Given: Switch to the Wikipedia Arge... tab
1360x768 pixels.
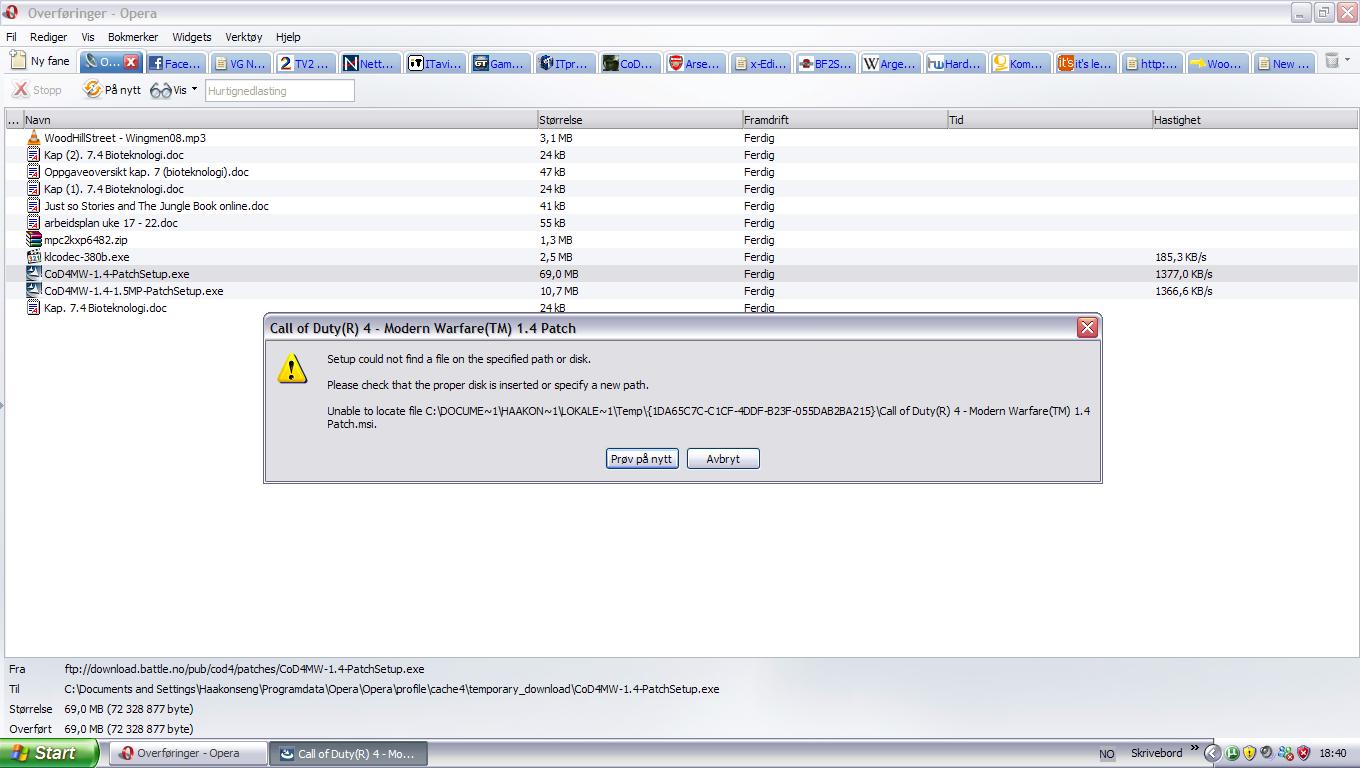Looking at the screenshot, I should [890, 63].
